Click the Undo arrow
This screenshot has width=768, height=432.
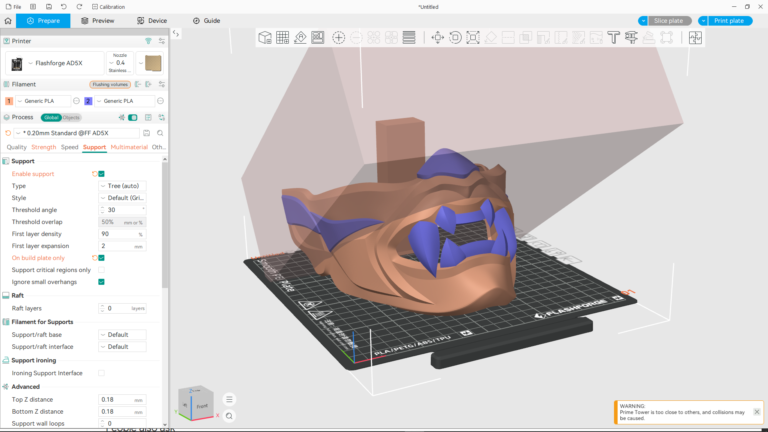64,7
